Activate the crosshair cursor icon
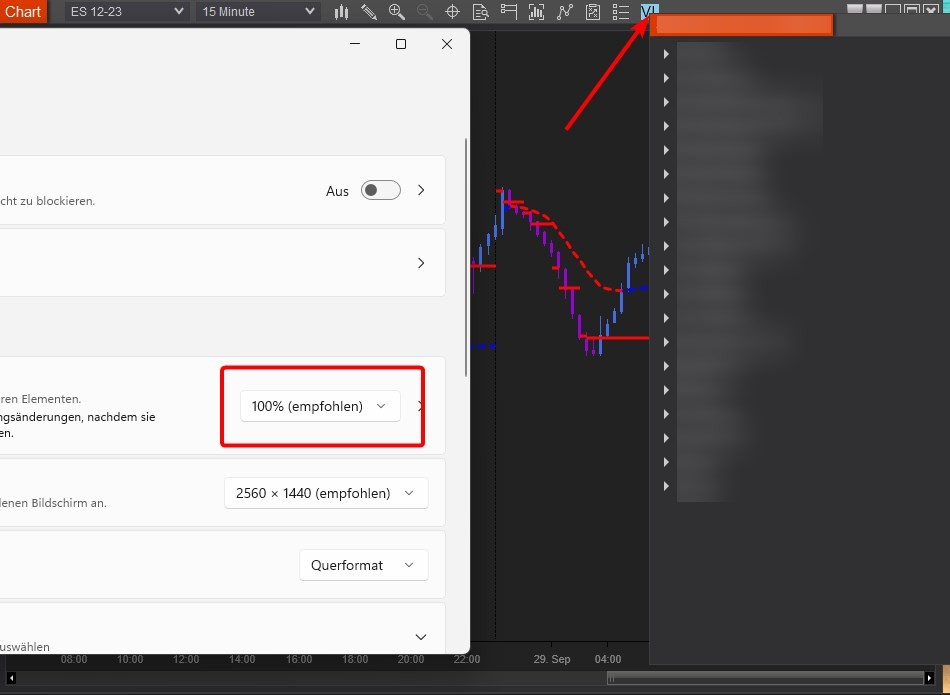Image resolution: width=950 pixels, height=695 pixels. [452, 12]
